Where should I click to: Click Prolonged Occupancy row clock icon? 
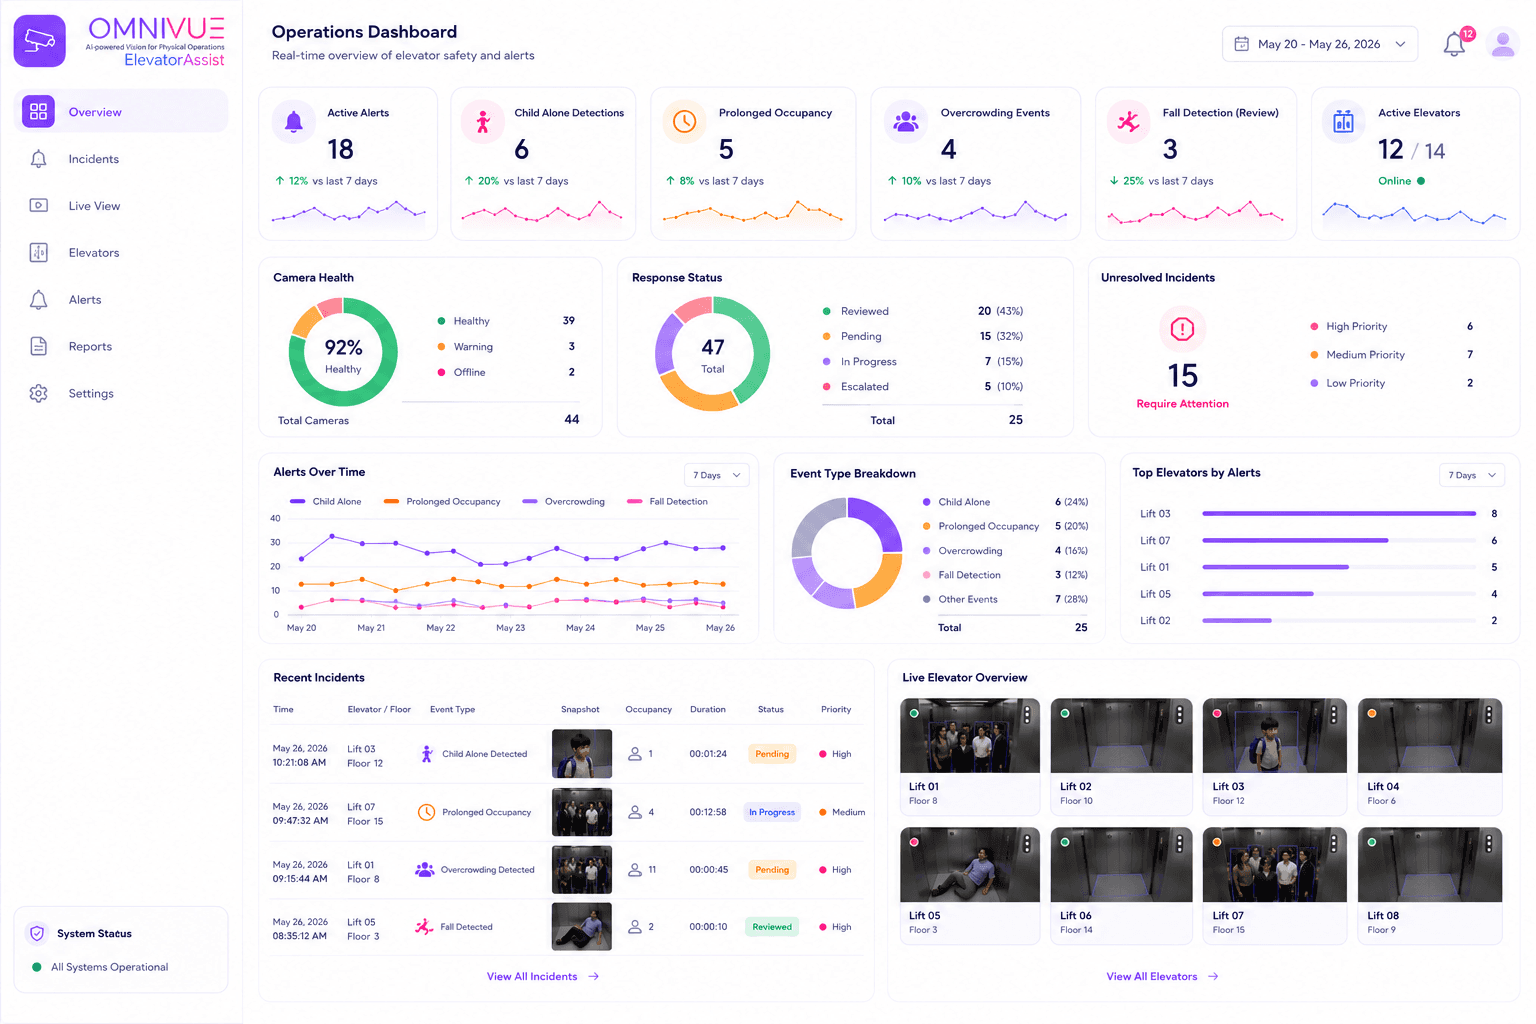point(426,812)
